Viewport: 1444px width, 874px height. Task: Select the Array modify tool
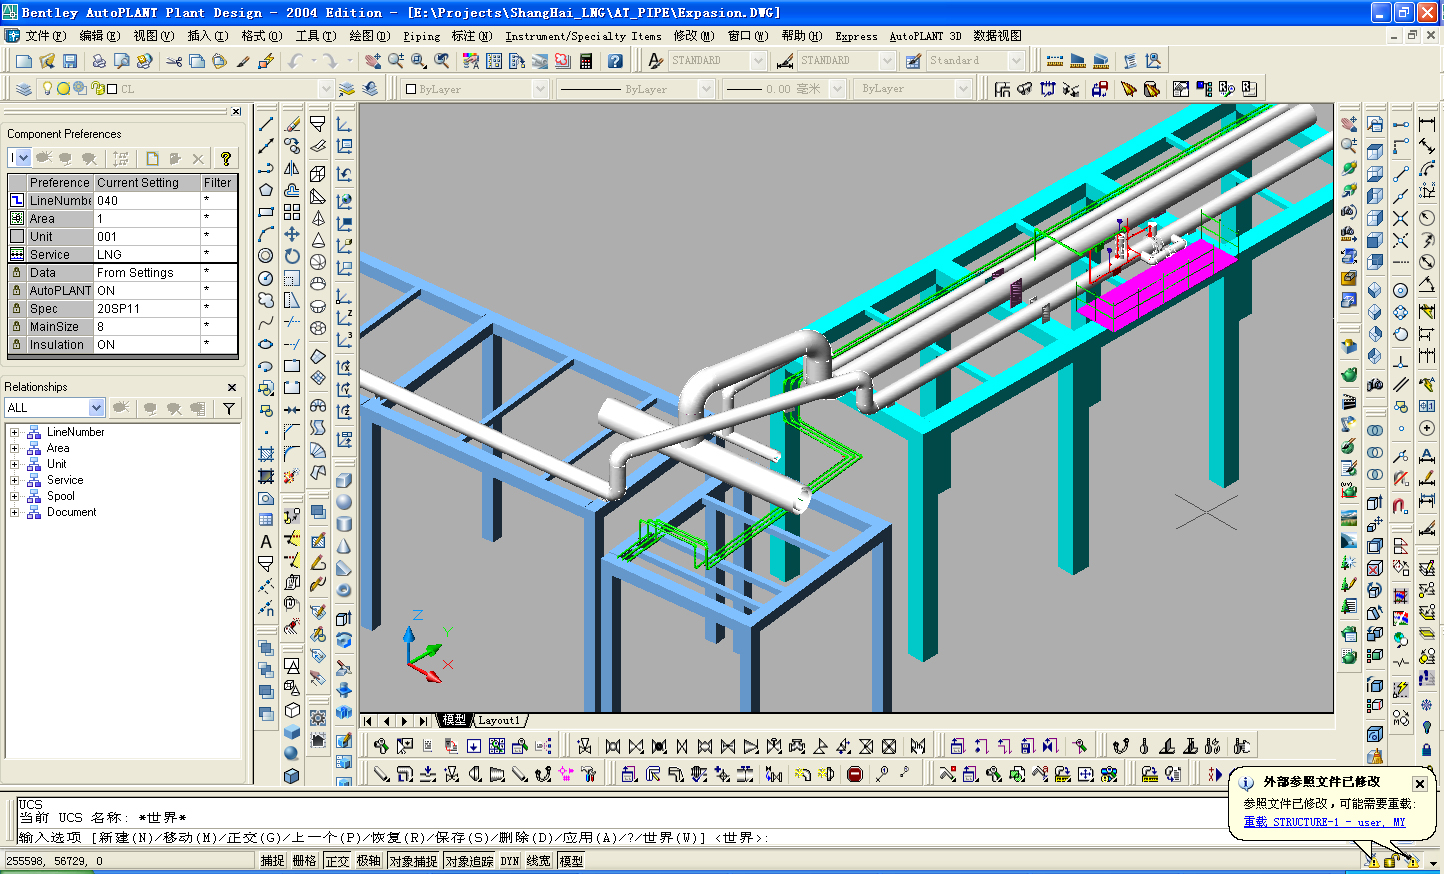click(292, 212)
